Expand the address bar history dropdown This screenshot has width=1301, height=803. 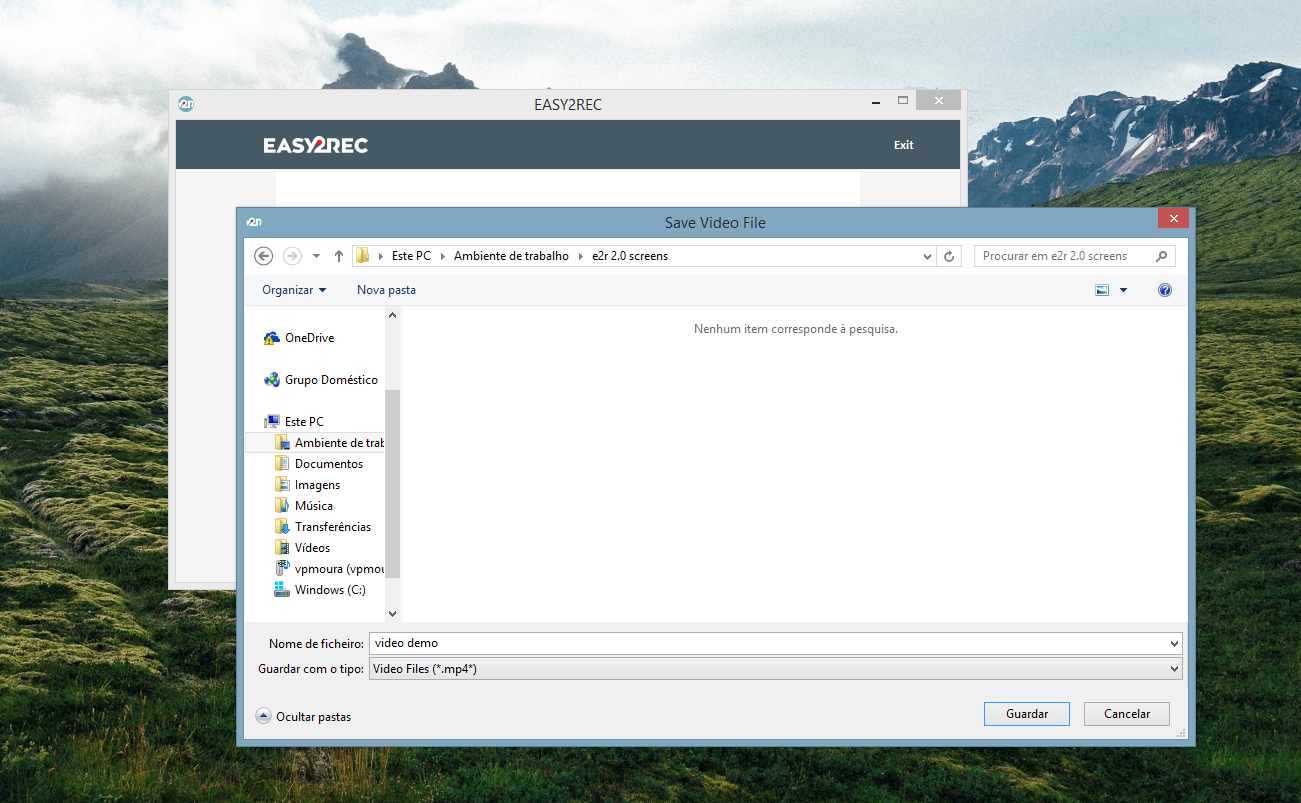927,256
